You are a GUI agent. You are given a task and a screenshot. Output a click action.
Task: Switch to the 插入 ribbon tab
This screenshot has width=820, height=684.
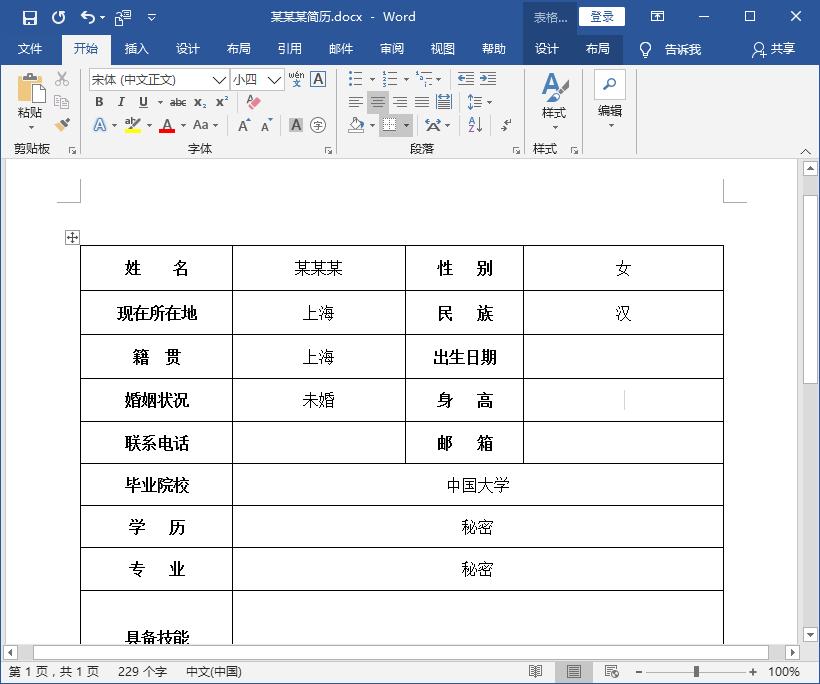(x=136, y=48)
